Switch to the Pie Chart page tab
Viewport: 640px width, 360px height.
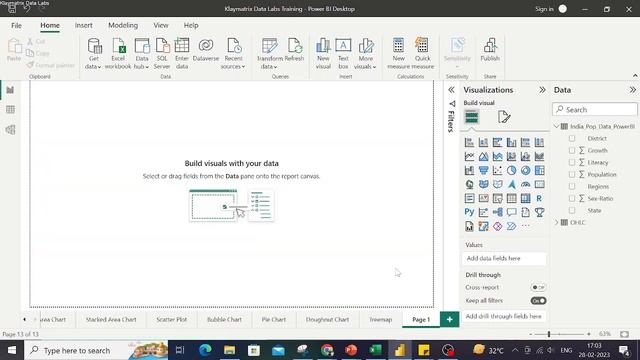click(x=273, y=320)
